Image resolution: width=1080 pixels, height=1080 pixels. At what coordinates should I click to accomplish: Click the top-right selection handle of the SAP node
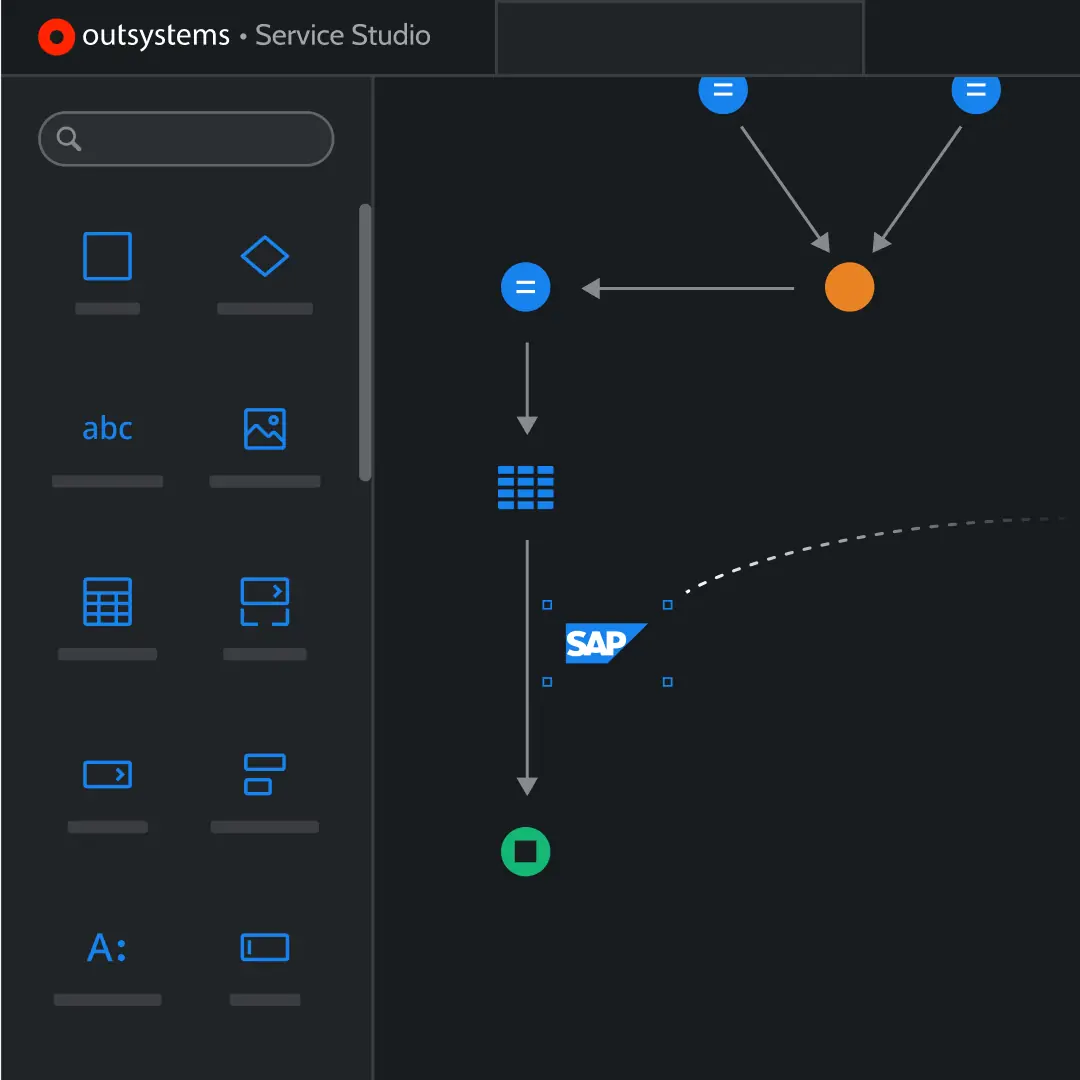click(667, 605)
